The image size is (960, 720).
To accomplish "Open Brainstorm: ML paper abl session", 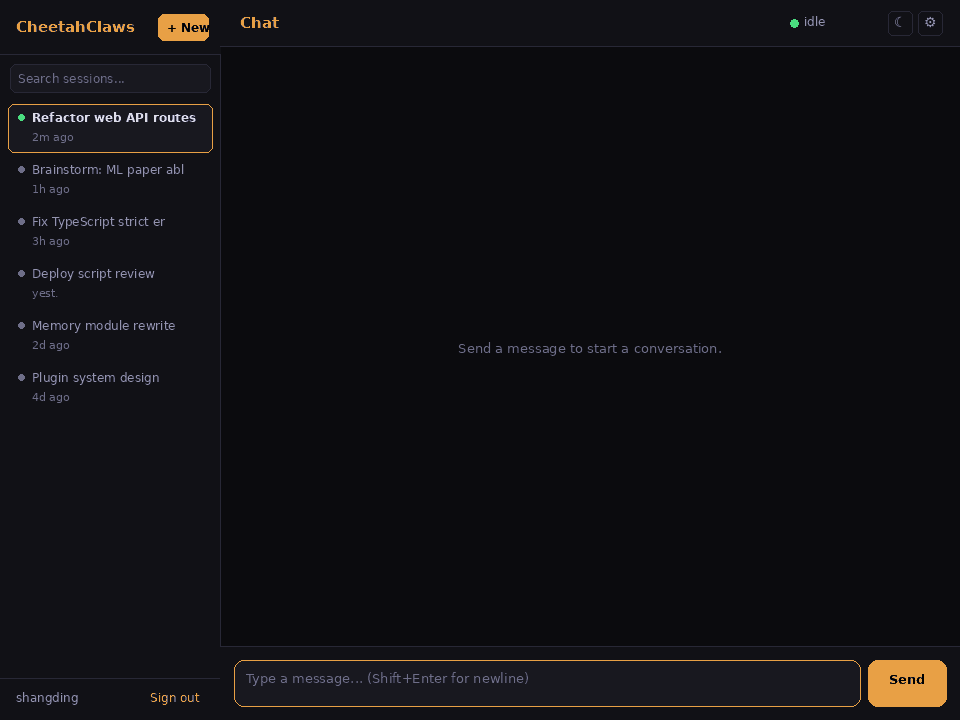I will pyautogui.click(x=110, y=179).
